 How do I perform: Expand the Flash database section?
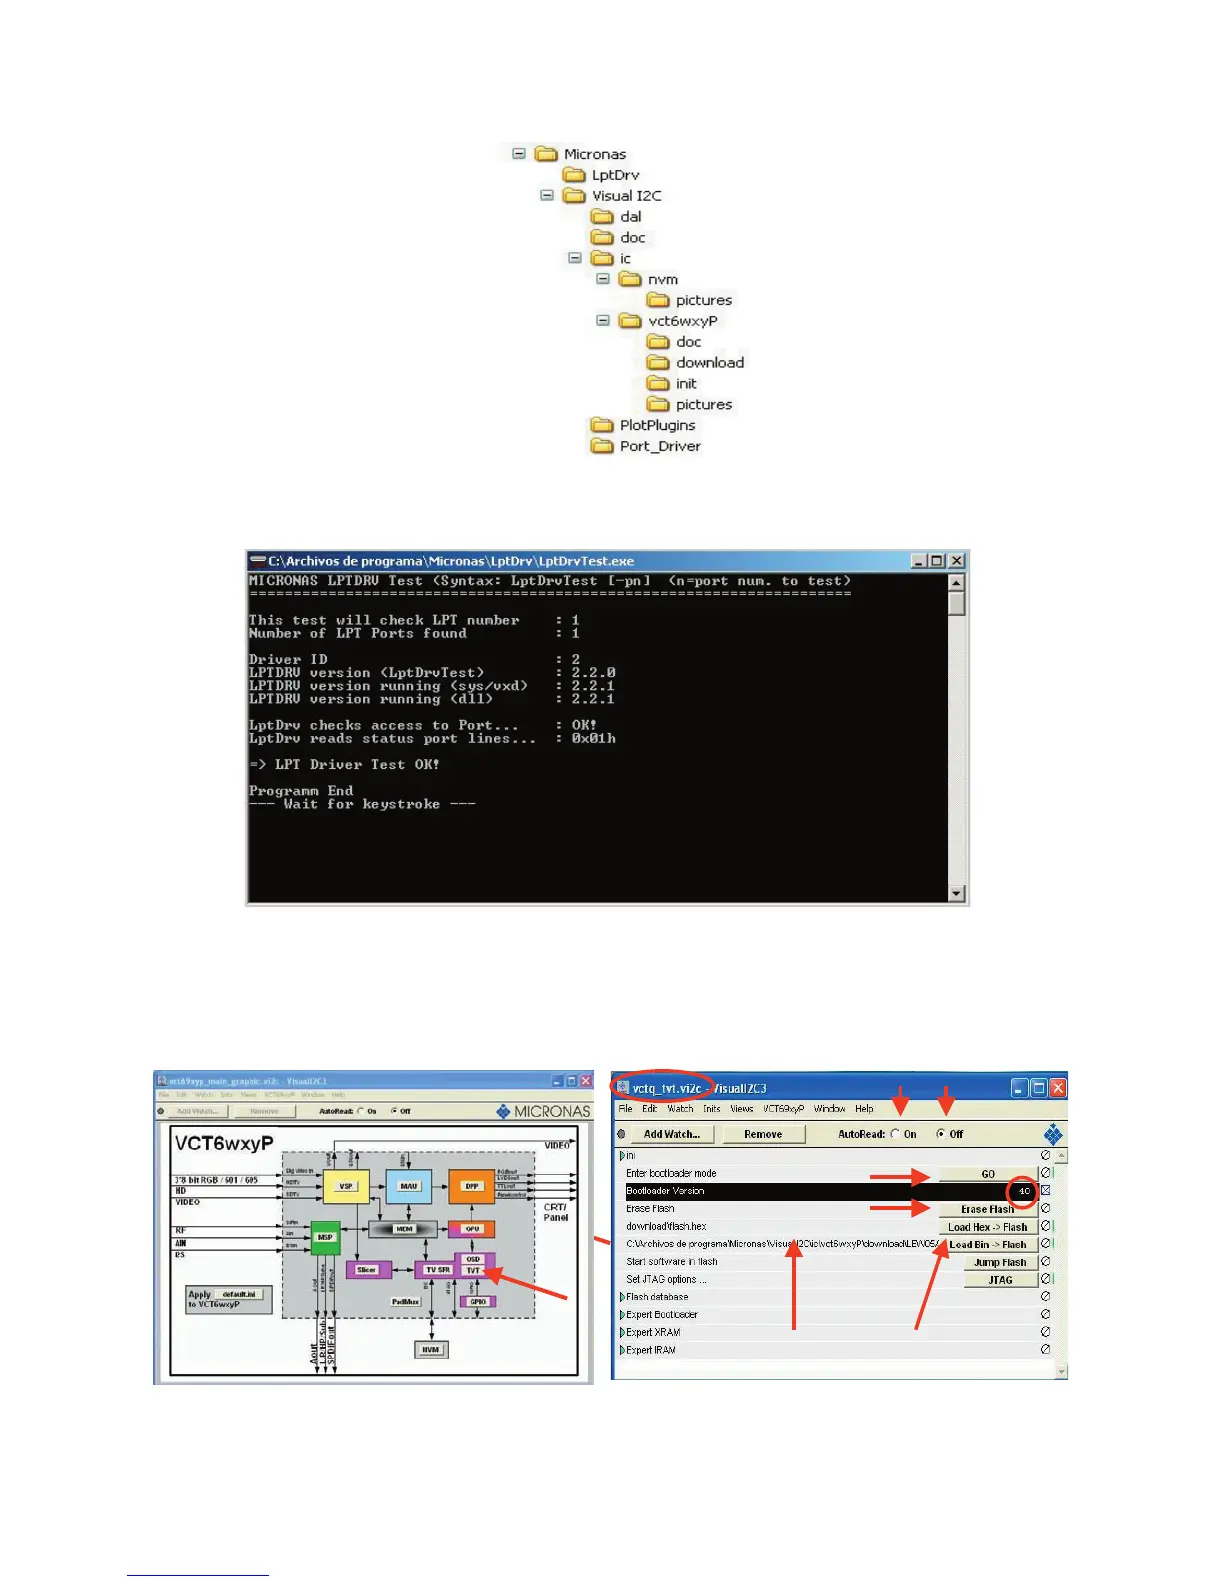[622, 1297]
